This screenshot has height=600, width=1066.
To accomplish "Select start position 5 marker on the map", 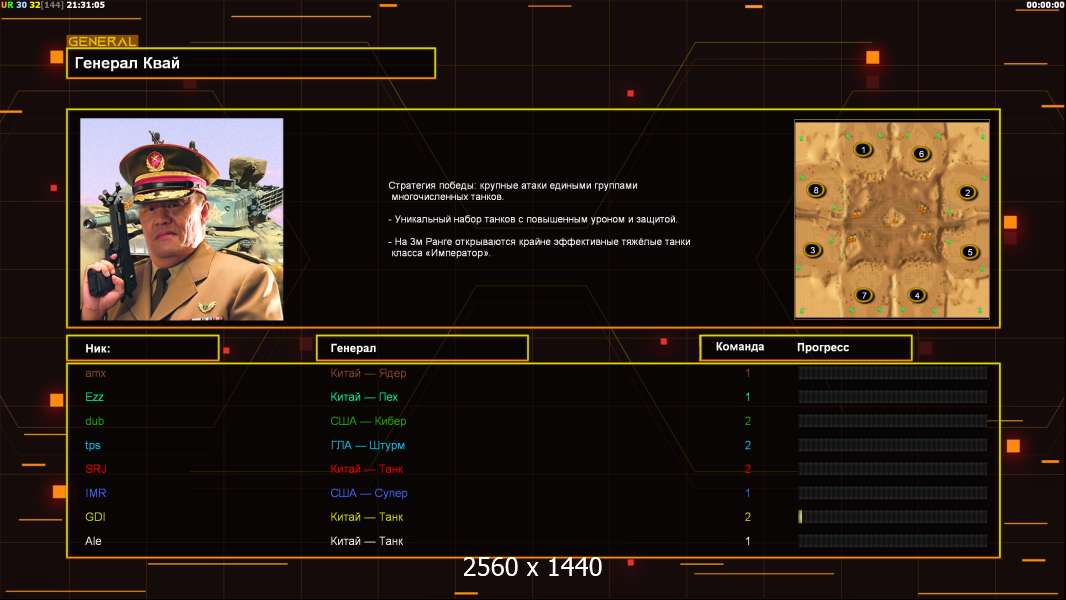I will 969,252.
